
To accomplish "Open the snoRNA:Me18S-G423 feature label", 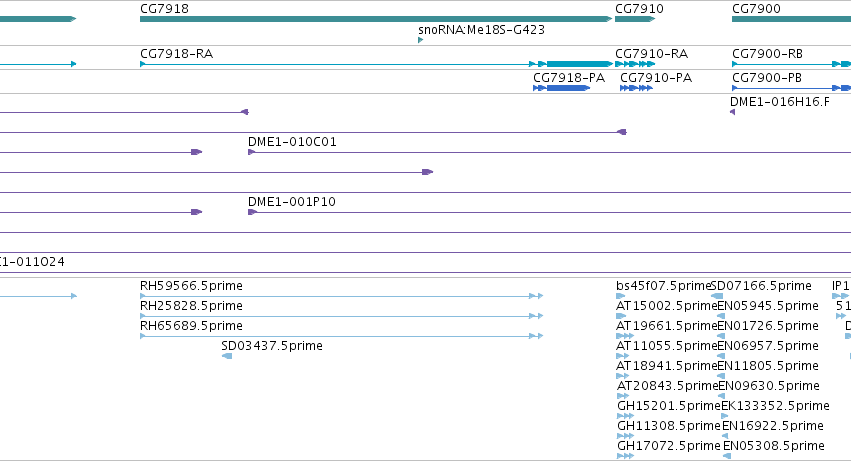I will 481,30.
